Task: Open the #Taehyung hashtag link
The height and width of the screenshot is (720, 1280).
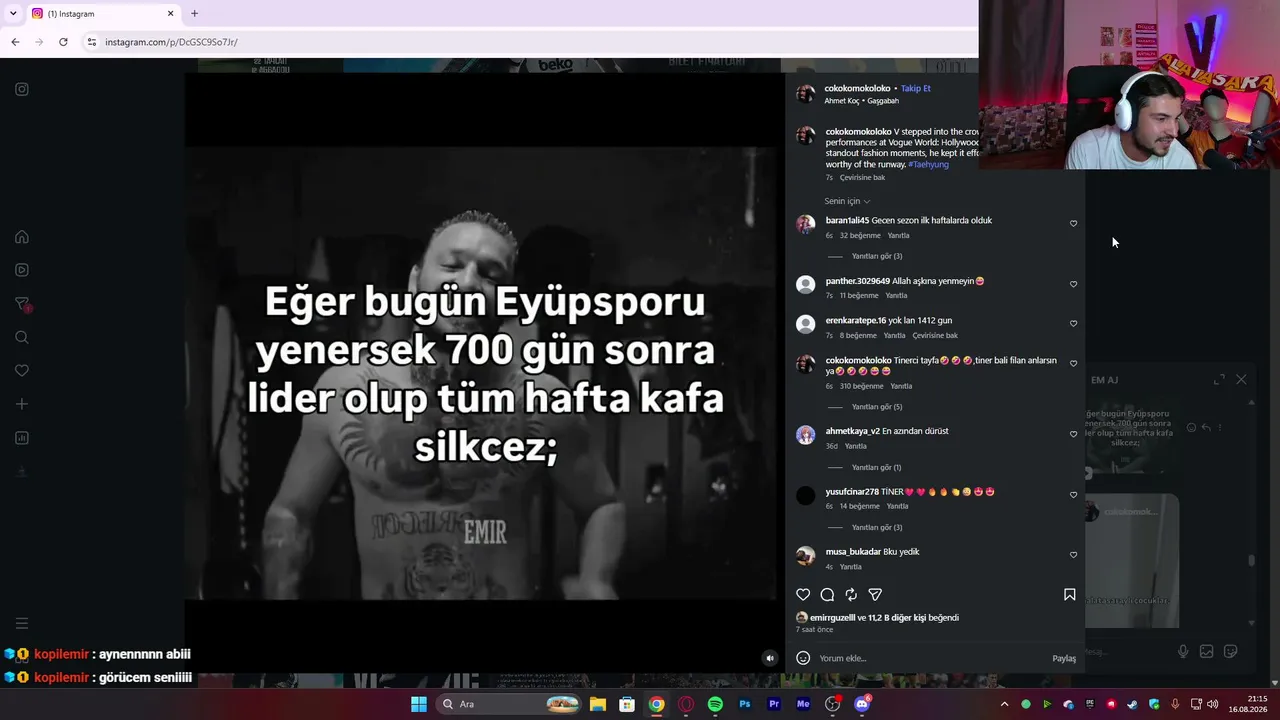Action: [x=928, y=164]
